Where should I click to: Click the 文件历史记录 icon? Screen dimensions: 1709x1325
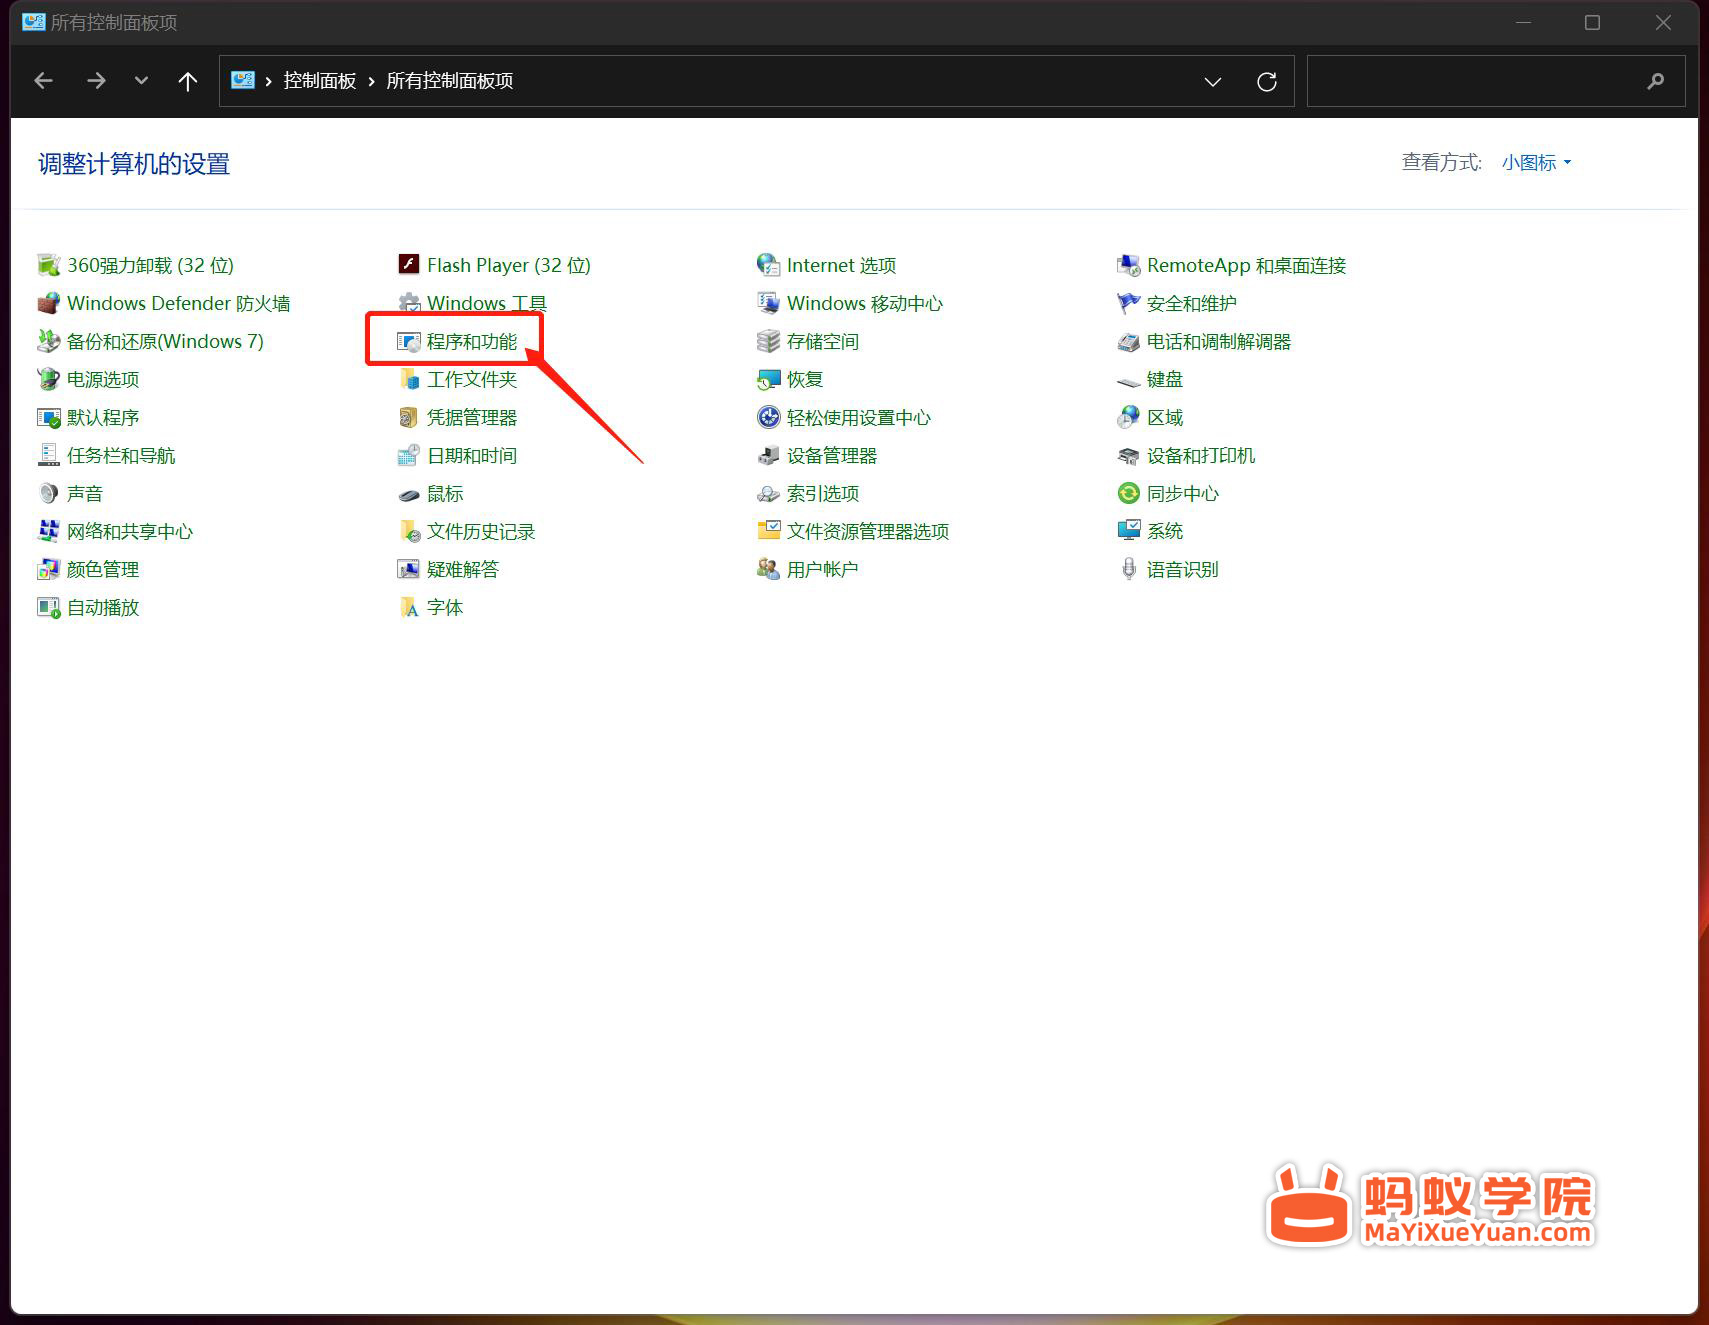pos(408,531)
